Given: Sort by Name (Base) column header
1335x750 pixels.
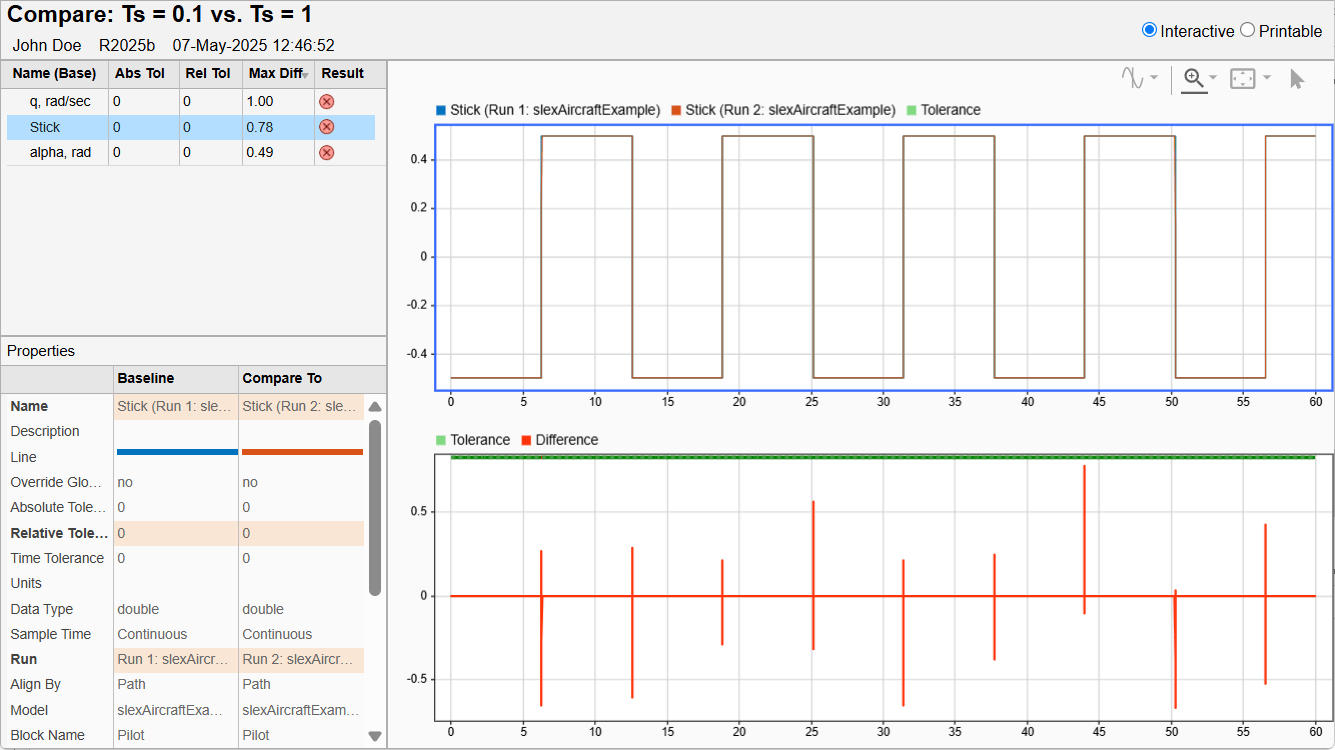Looking at the screenshot, I should (x=54, y=73).
